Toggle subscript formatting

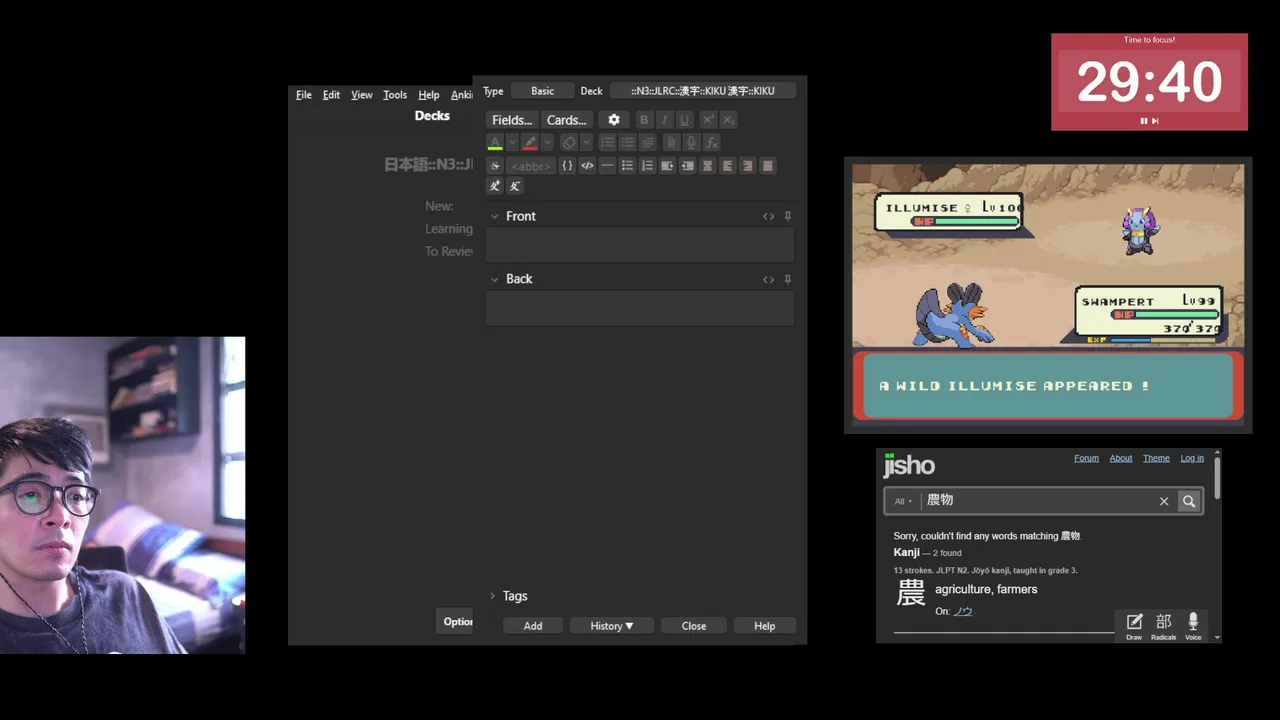pyautogui.click(x=728, y=120)
